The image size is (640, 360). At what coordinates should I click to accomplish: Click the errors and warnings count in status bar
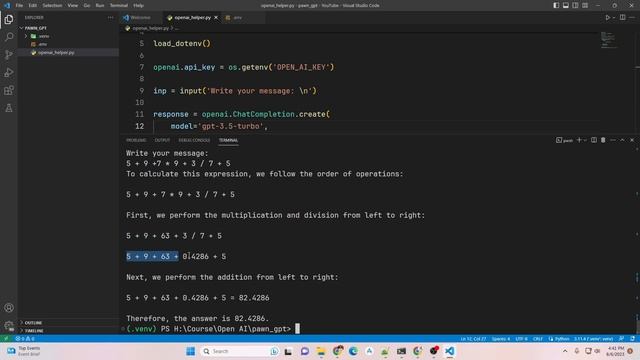(x=25, y=339)
